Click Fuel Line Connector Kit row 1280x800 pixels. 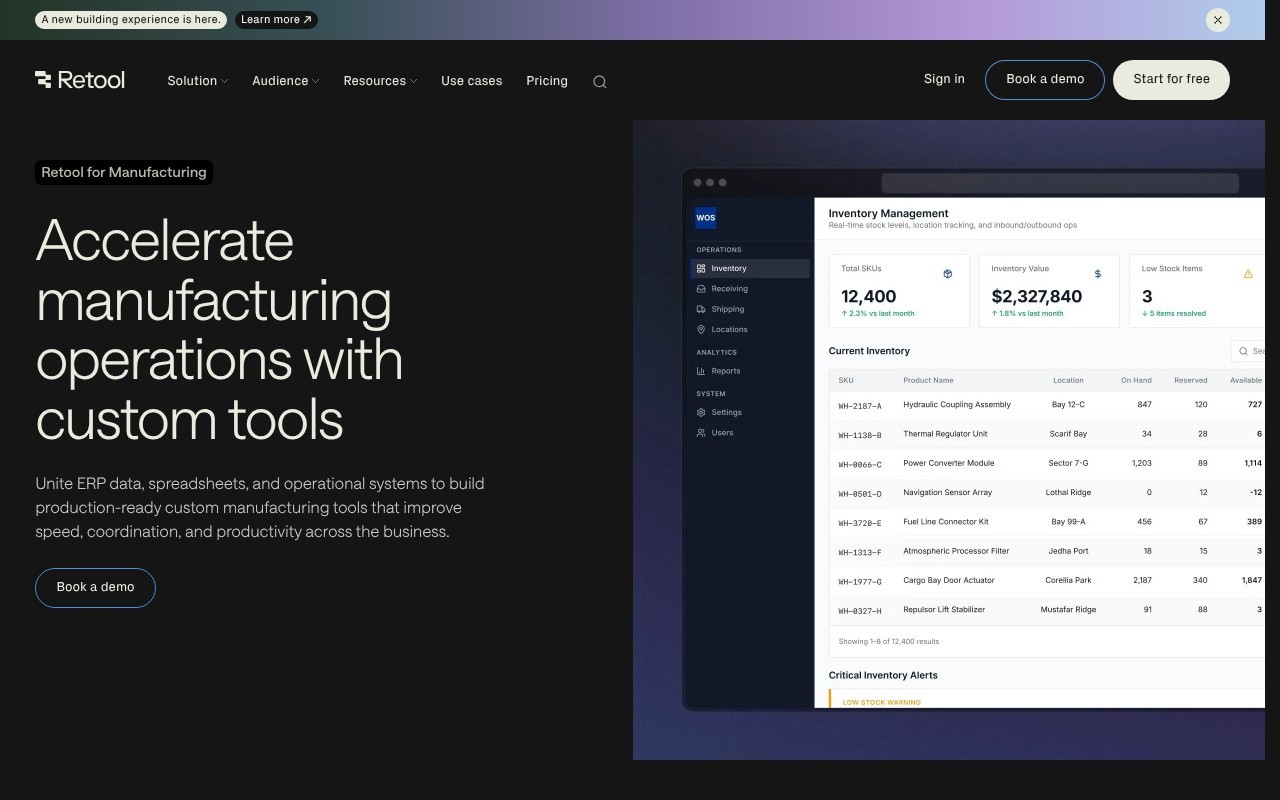[x=1047, y=521]
